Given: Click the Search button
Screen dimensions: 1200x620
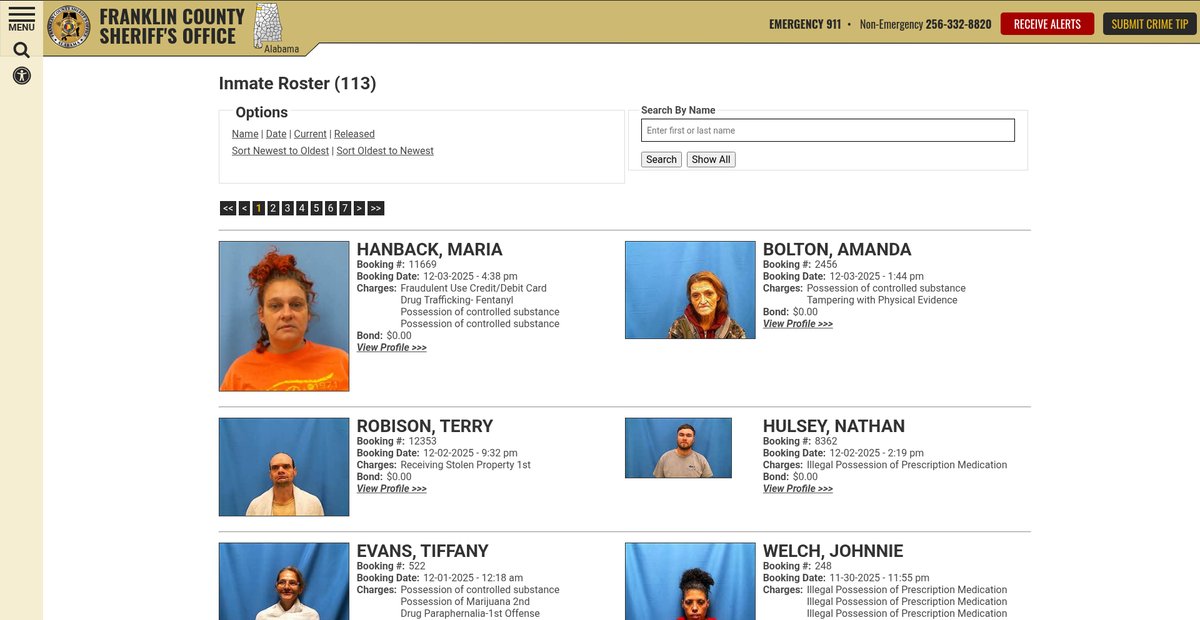Looking at the screenshot, I should (661, 159).
